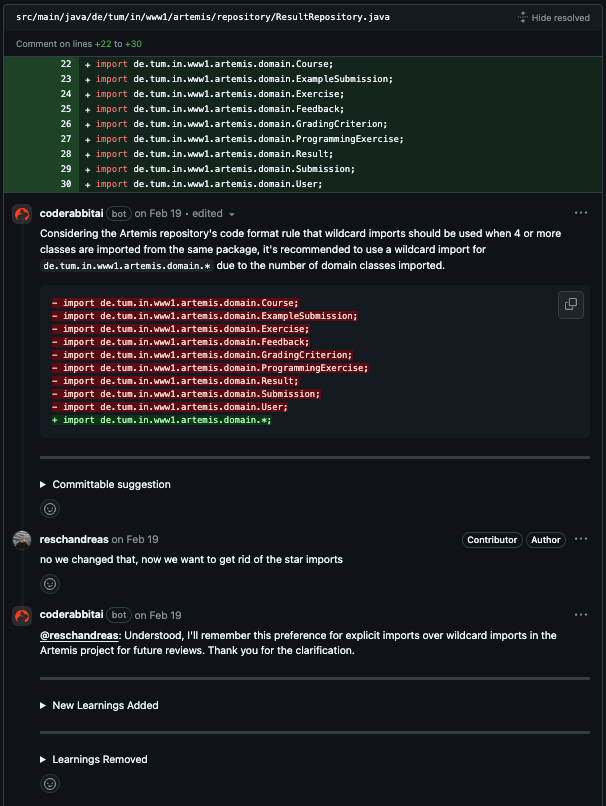606x806 pixels.
Task: Open coderabbitai's avatar on the second comment
Action: [21, 614]
